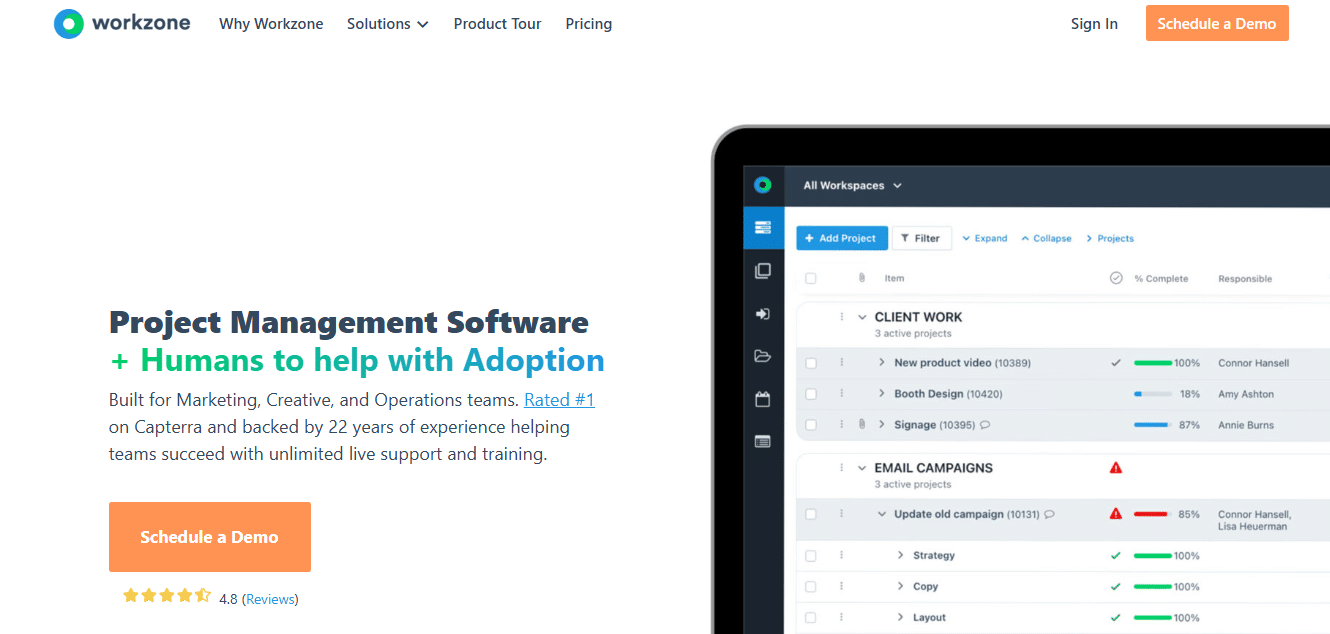Expand the Signage project
The image size is (1330, 634).
coord(882,424)
